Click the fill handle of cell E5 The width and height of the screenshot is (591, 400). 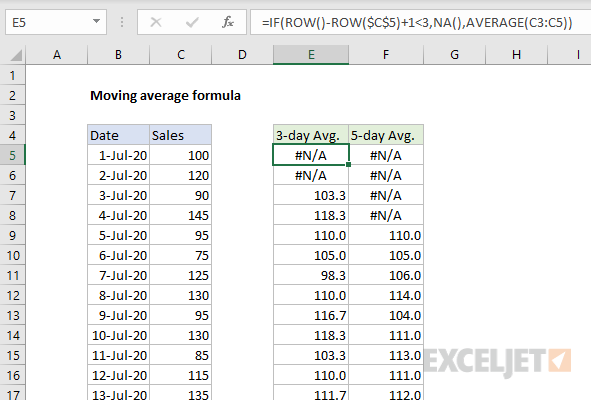click(348, 164)
